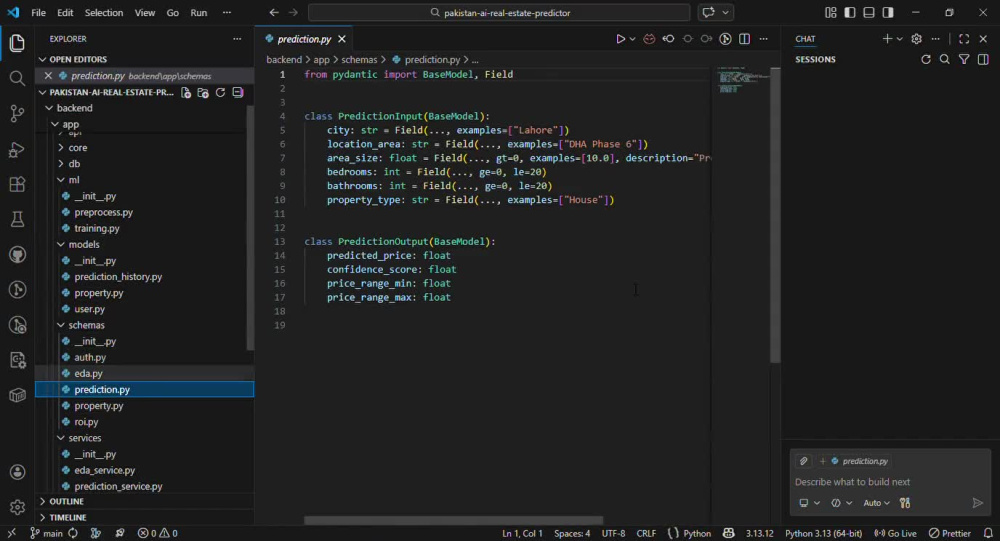
Task: Toggle the primary side bar
Action: point(849,13)
